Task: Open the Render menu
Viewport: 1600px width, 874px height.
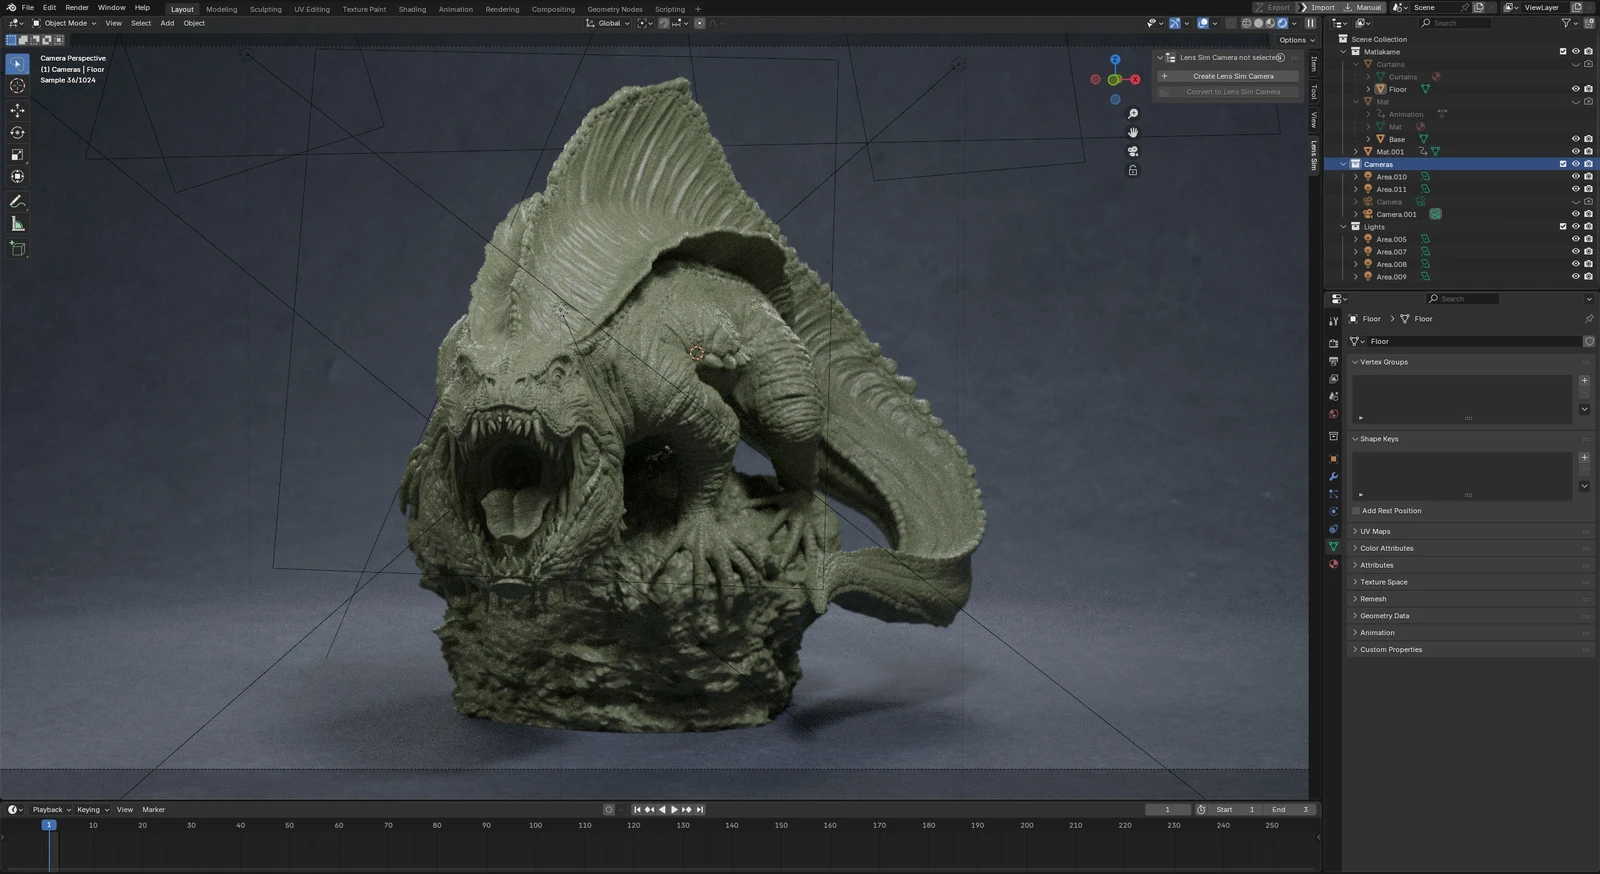Action: 77,8
